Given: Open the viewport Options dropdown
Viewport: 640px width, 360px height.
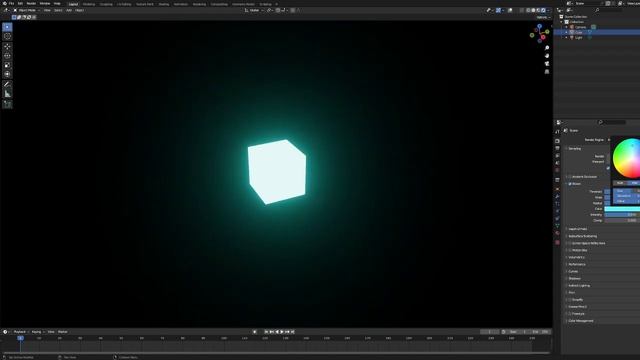Looking at the screenshot, I should tap(543, 18).
